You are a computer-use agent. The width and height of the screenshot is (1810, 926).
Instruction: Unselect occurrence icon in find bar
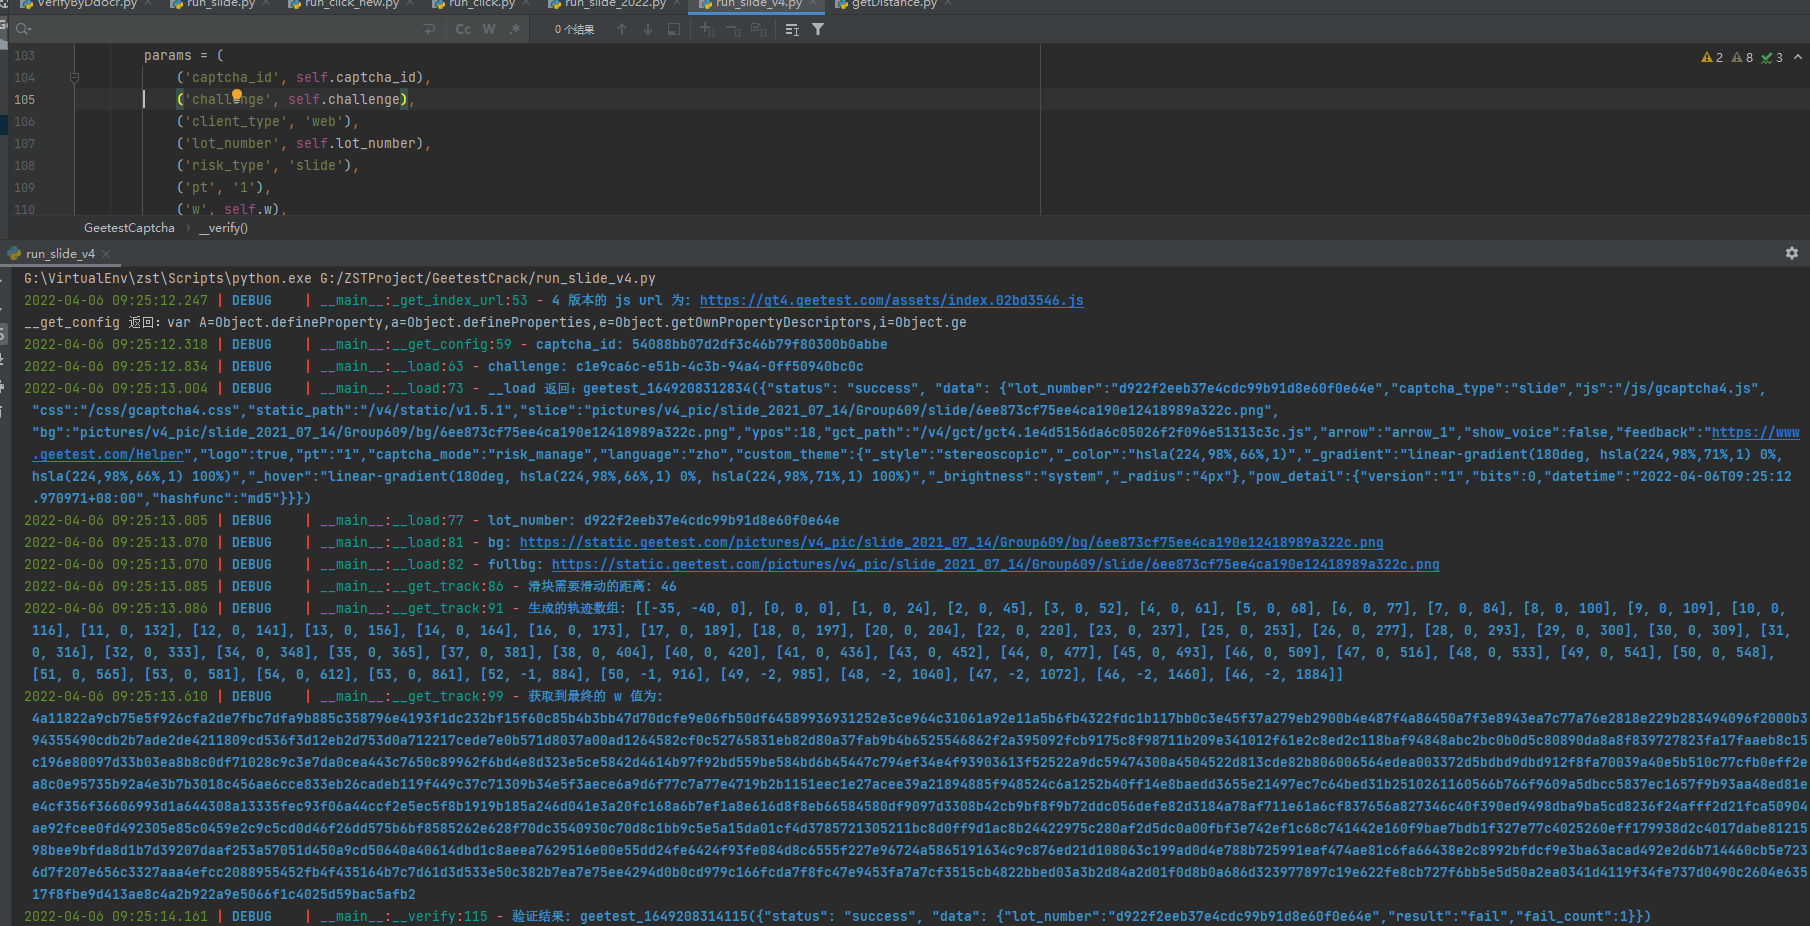[x=733, y=29]
